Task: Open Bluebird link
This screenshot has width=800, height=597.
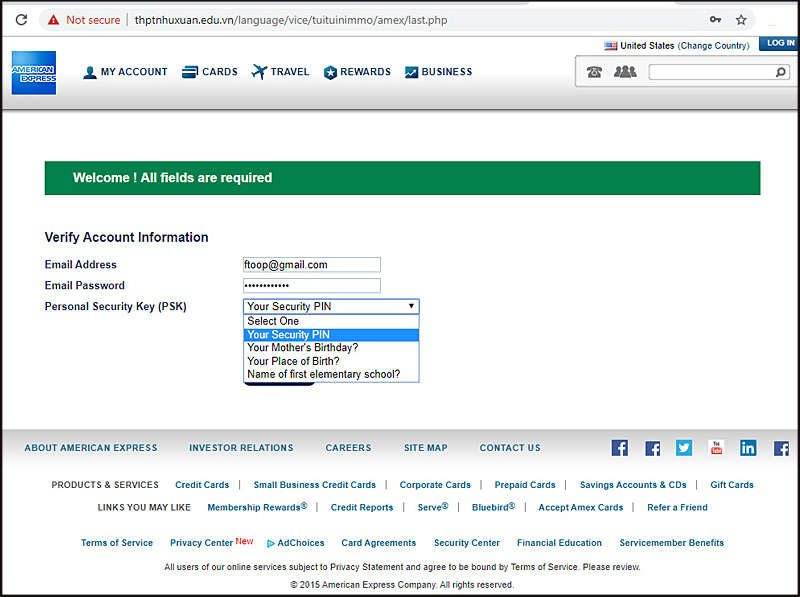Action: tap(493, 507)
